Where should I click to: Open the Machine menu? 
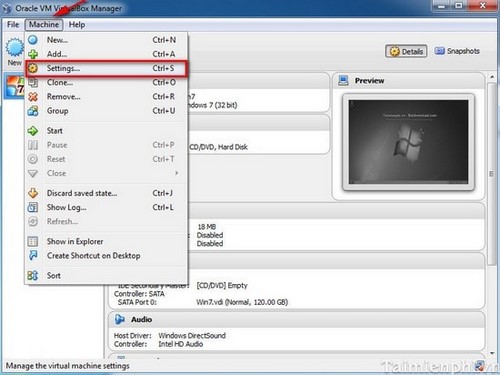[x=44, y=24]
